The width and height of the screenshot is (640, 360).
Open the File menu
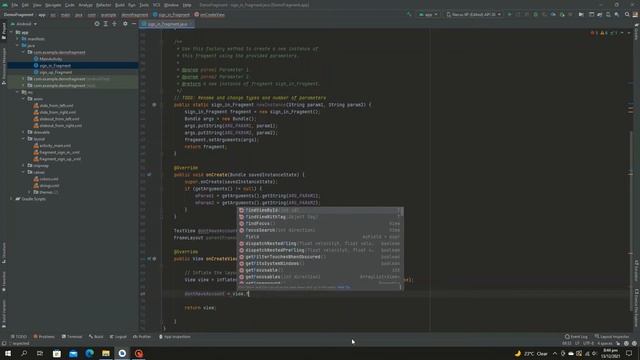coord(15,5)
